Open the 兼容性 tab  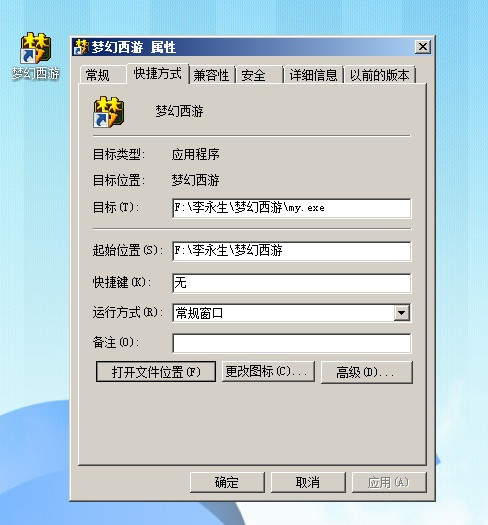pos(212,75)
